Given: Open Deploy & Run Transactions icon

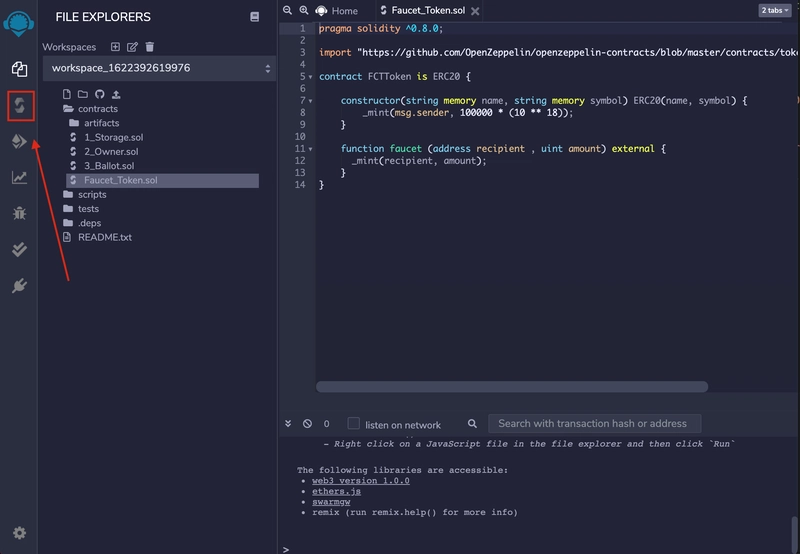Looking at the screenshot, I should pos(19,141).
